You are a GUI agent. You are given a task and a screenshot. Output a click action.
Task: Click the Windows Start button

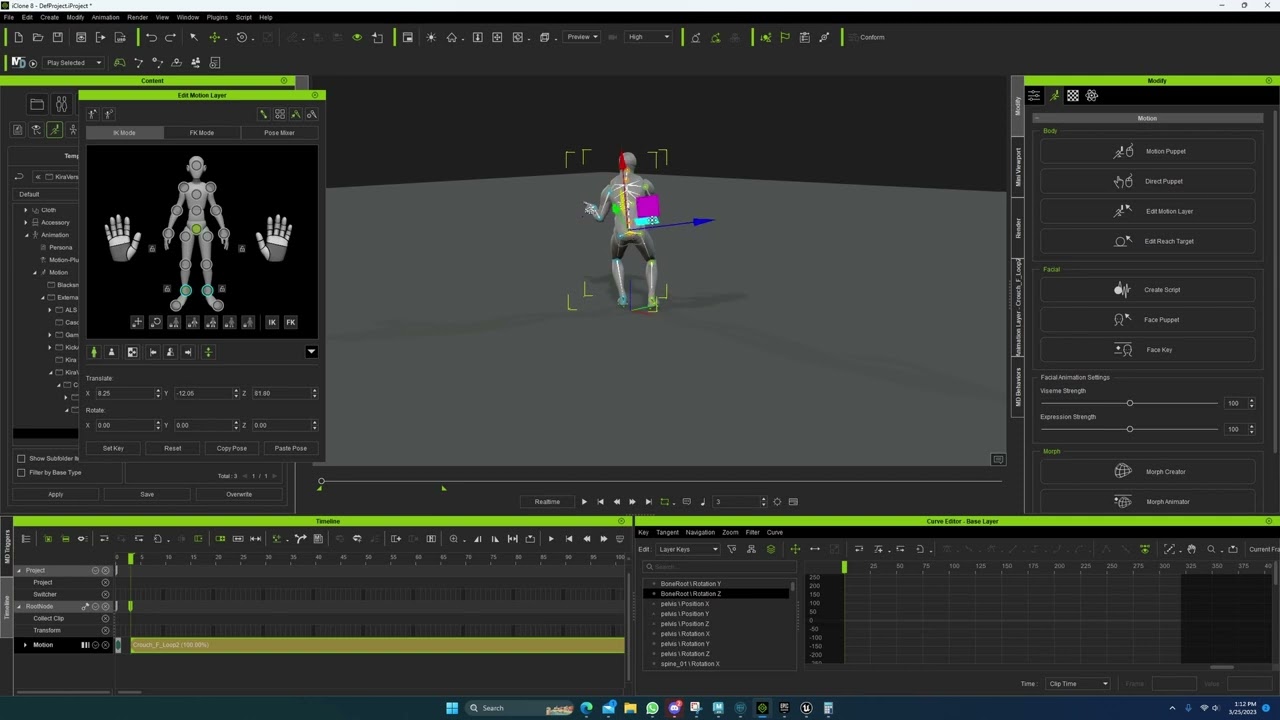click(452, 708)
